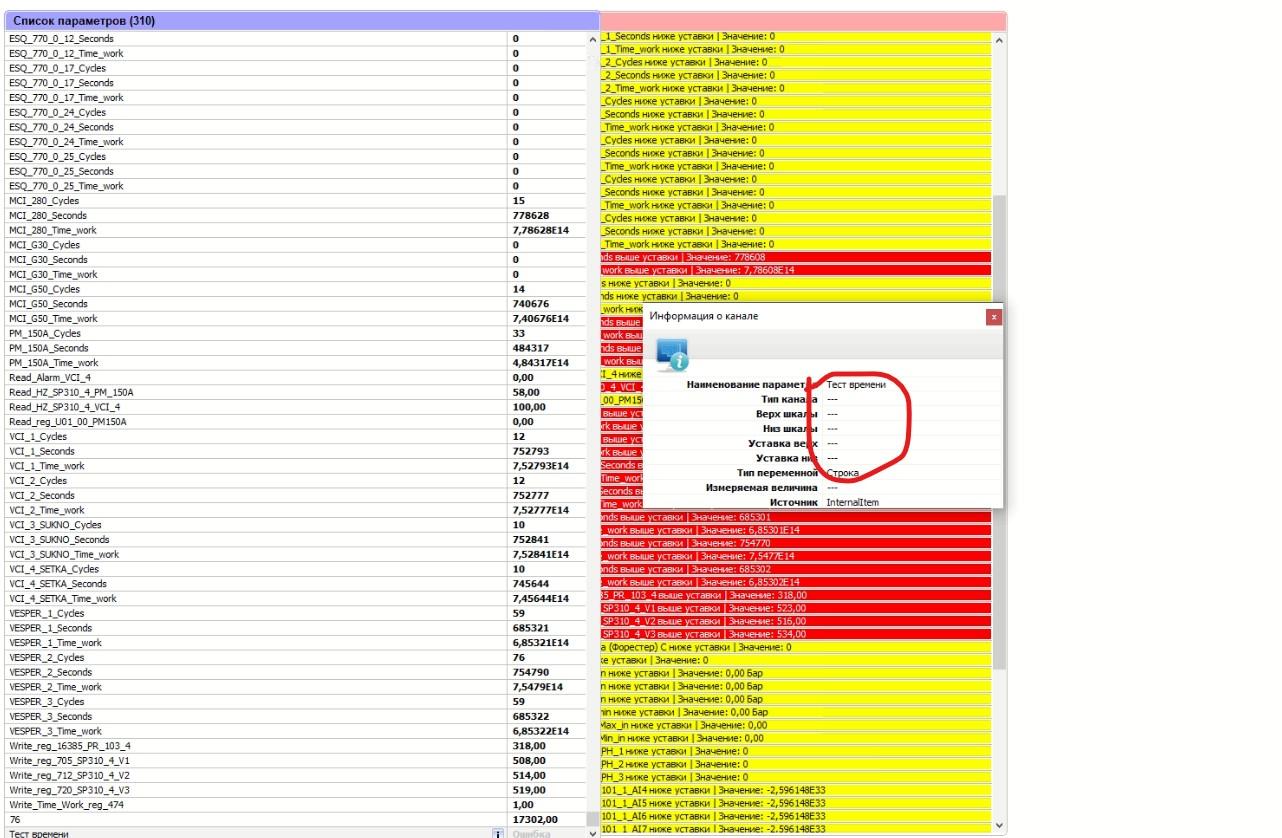Select the ESQ_770_0_17_Cycles parameter
Image resolution: width=1282 pixels, height=838 pixels.
(x=295, y=68)
